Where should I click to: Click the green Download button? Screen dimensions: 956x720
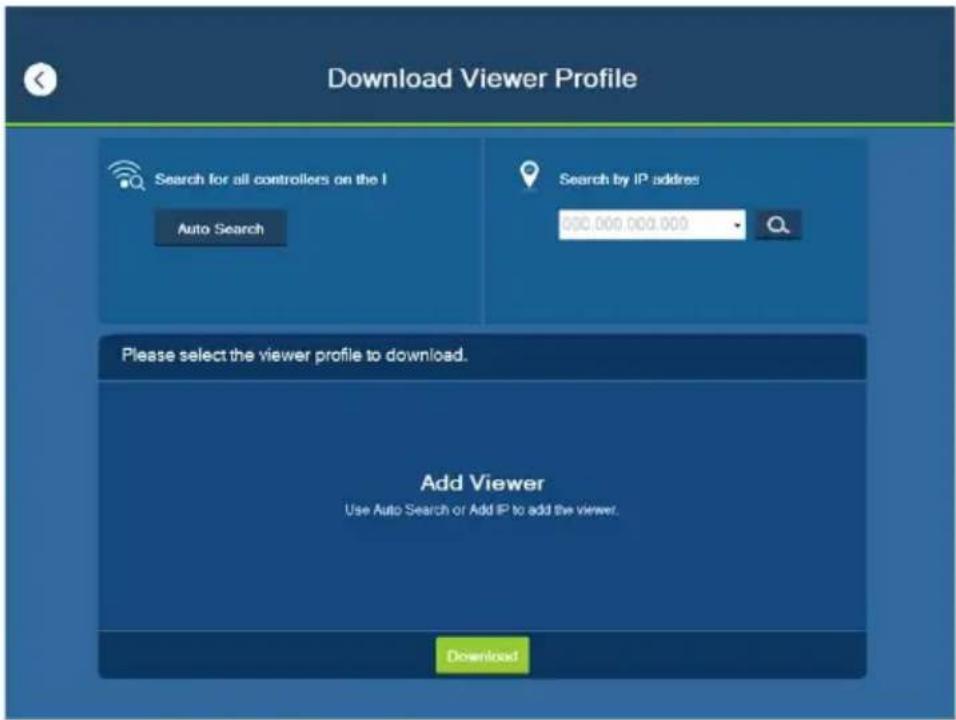click(482, 656)
